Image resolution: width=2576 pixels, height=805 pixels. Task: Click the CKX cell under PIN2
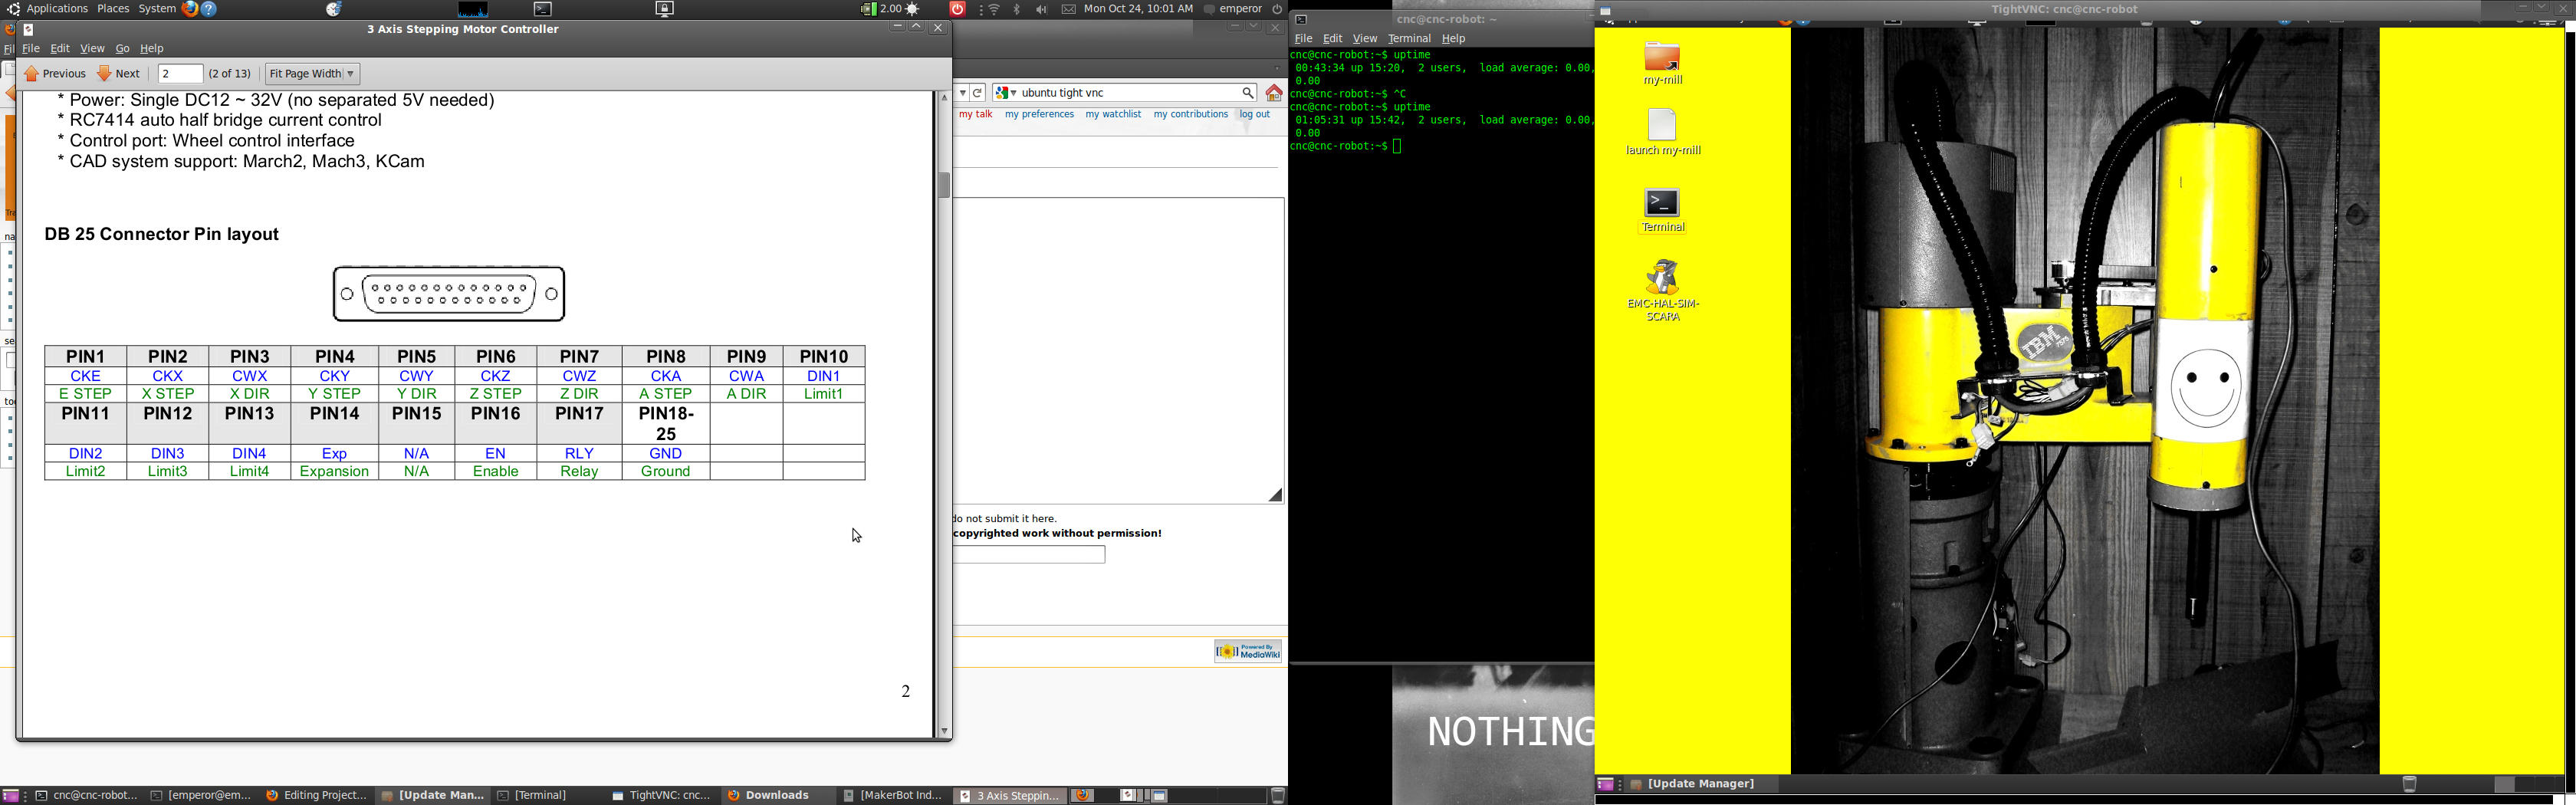[168, 376]
